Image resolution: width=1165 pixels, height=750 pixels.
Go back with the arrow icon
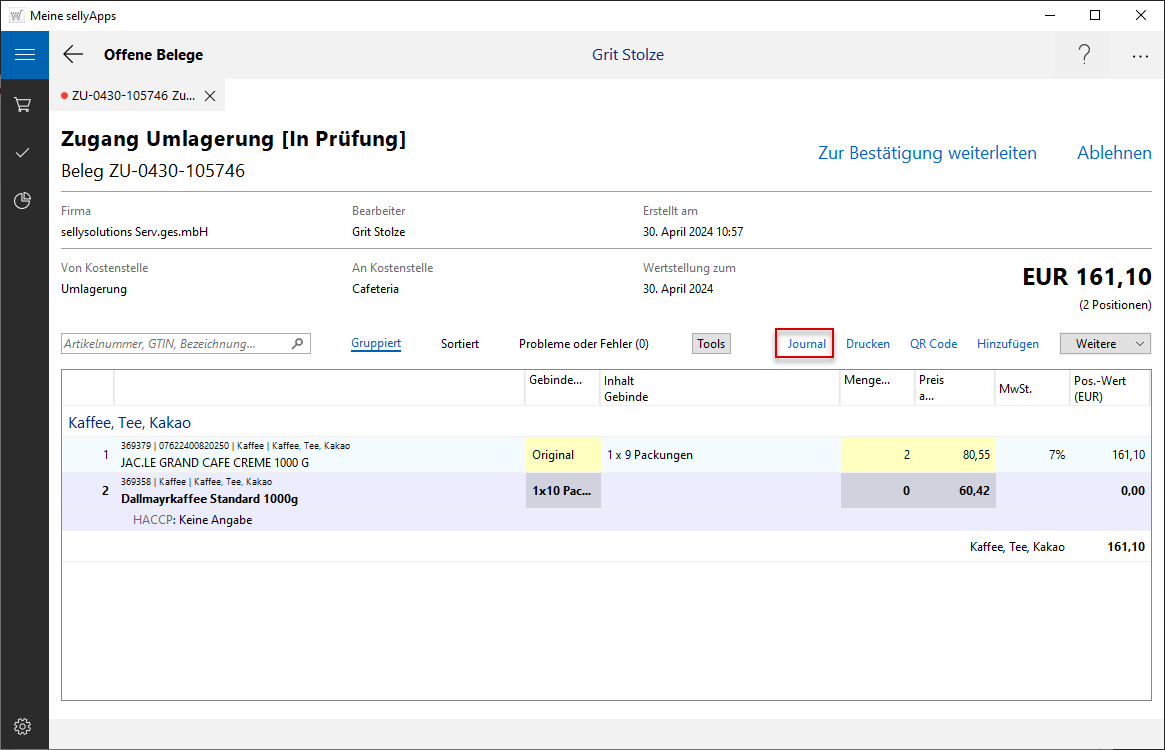pos(73,55)
